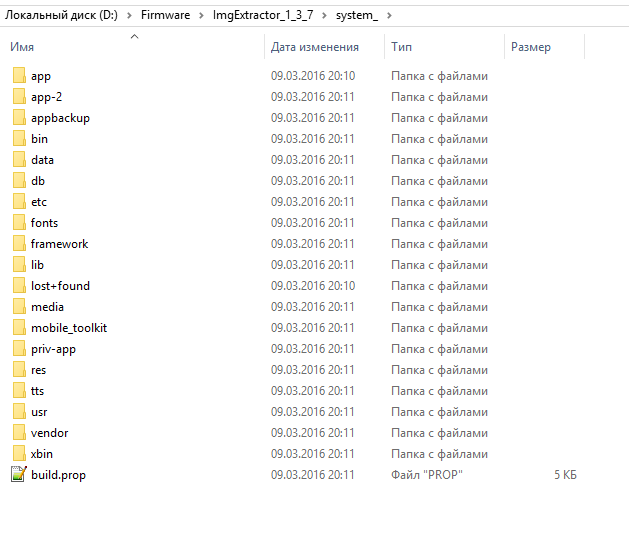This screenshot has width=629, height=553.
Task: Select the mobile_toolkit folder icon
Action: [x=19, y=327]
